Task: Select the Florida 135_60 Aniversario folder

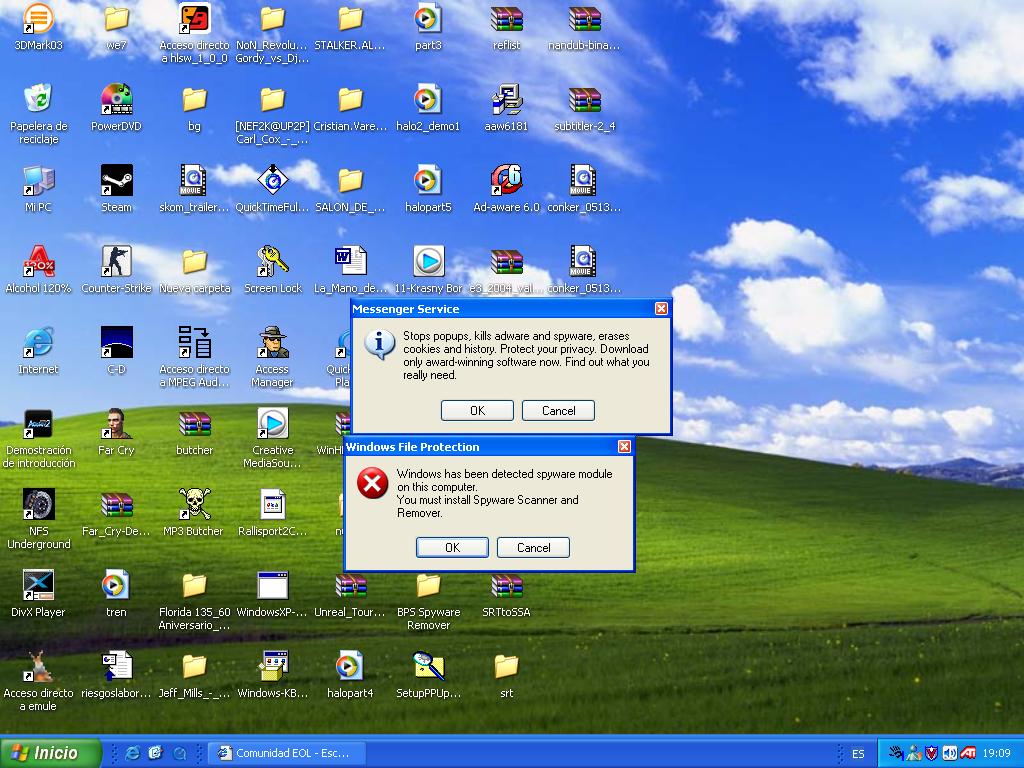Action: click(x=195, y=585)
